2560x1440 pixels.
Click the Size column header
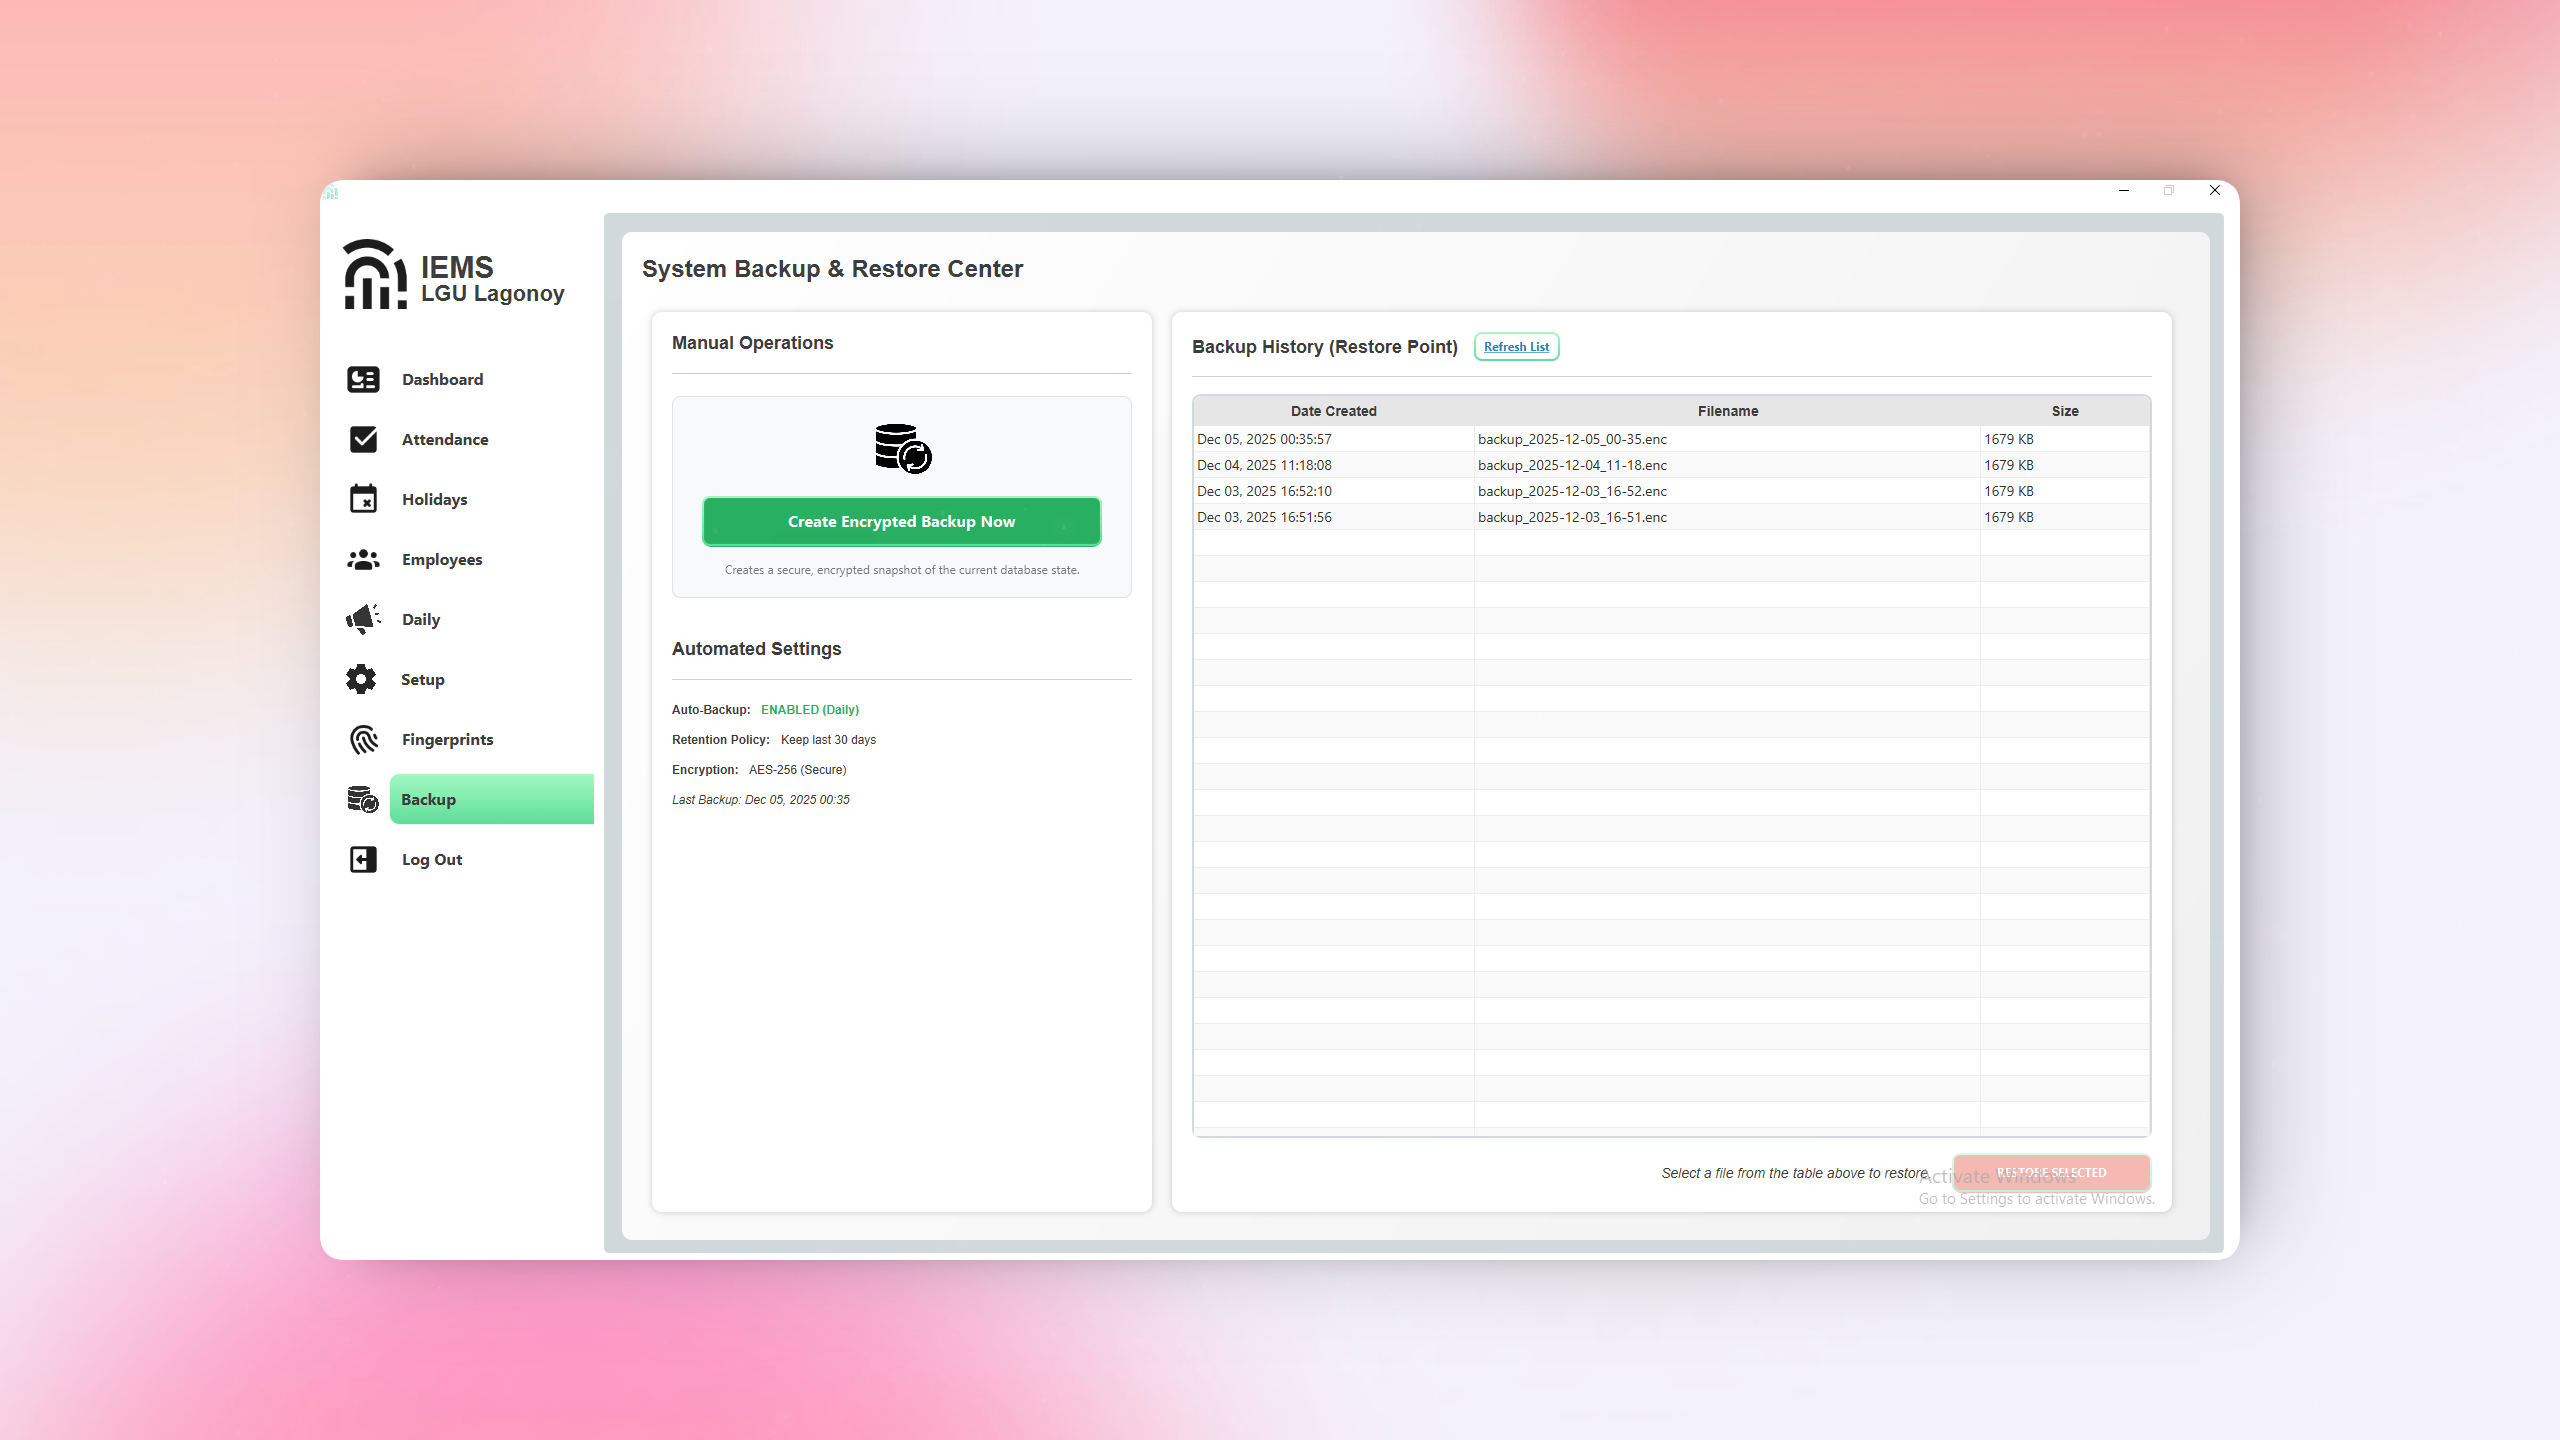tap(2065, 411)
